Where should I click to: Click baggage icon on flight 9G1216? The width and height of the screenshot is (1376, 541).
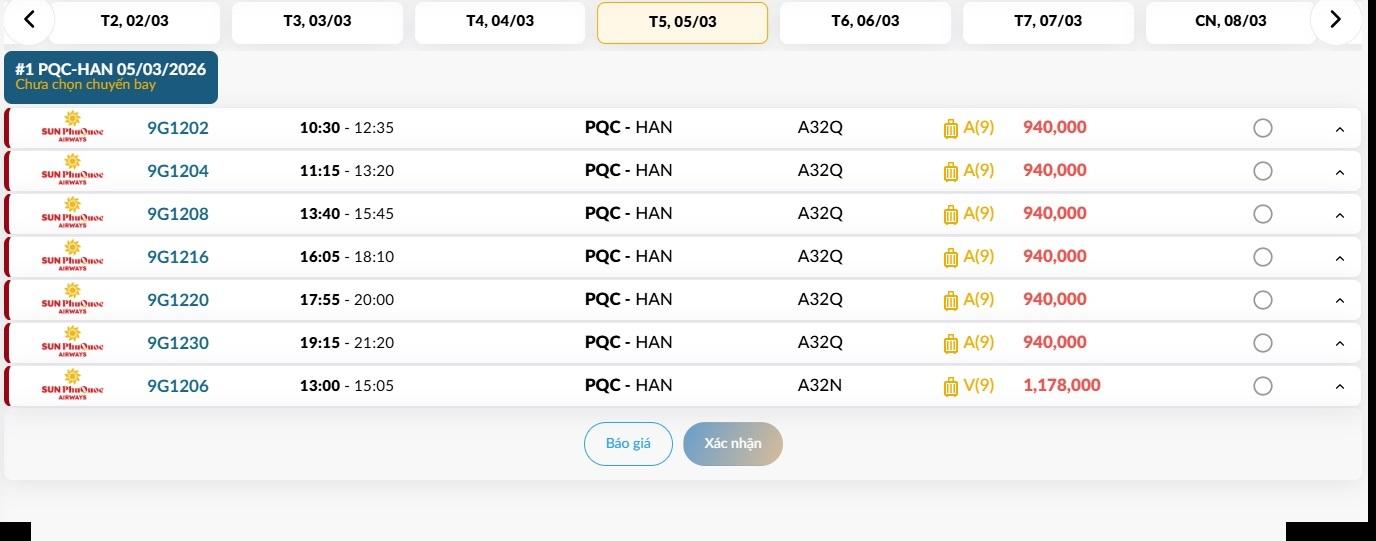[x=951, y=258]
